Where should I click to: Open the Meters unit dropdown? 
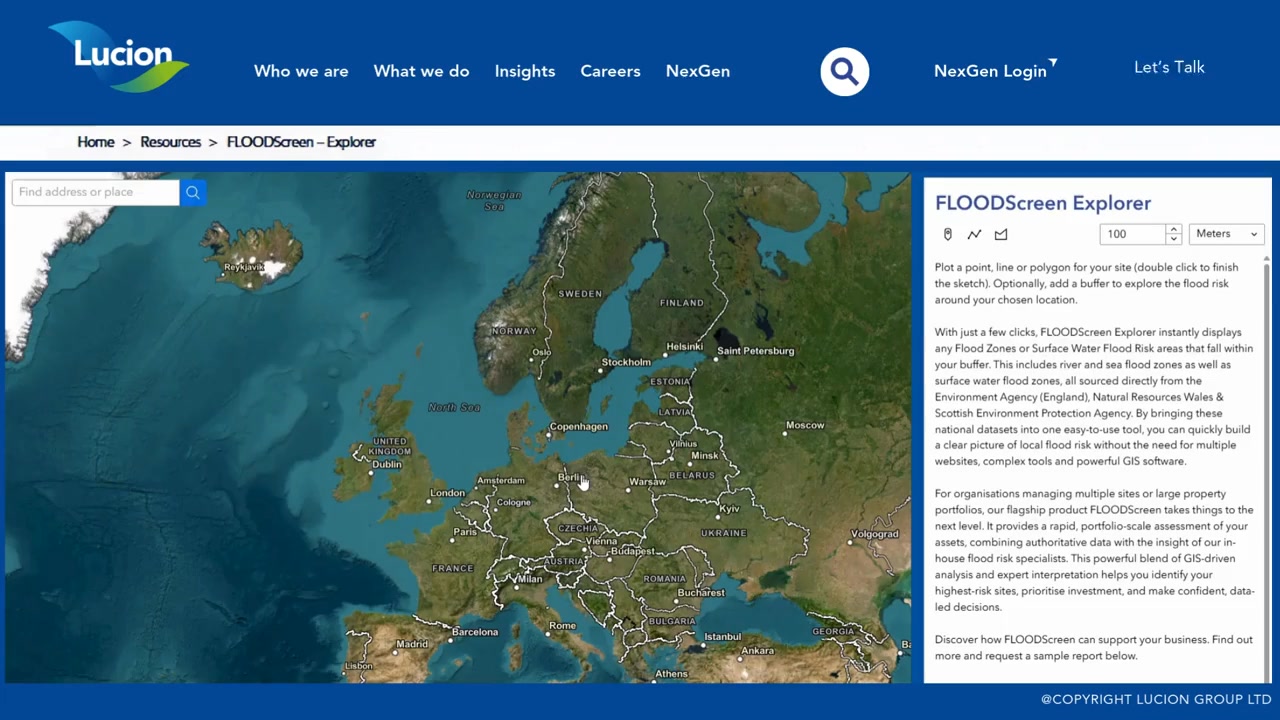click(x=1227, y=234)
